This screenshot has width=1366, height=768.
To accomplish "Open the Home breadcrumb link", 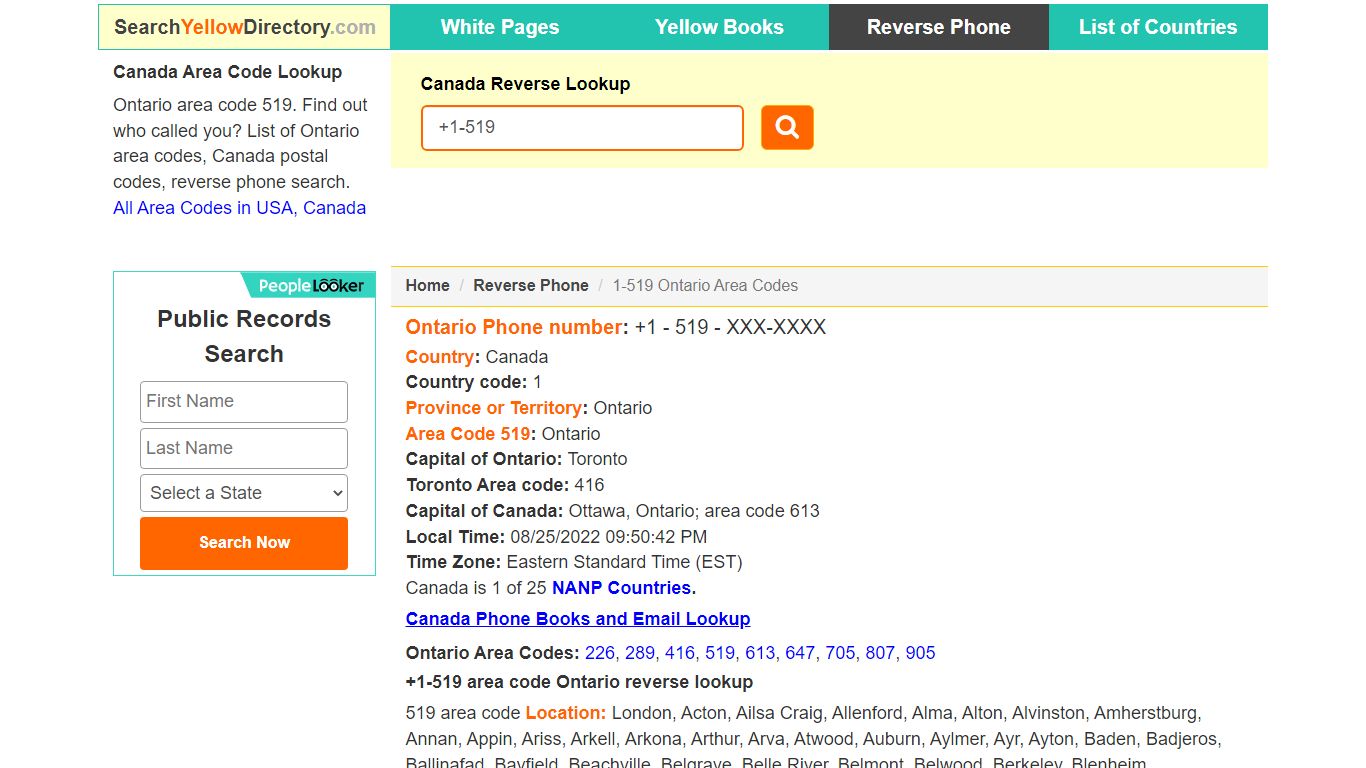I will point(427,285).
